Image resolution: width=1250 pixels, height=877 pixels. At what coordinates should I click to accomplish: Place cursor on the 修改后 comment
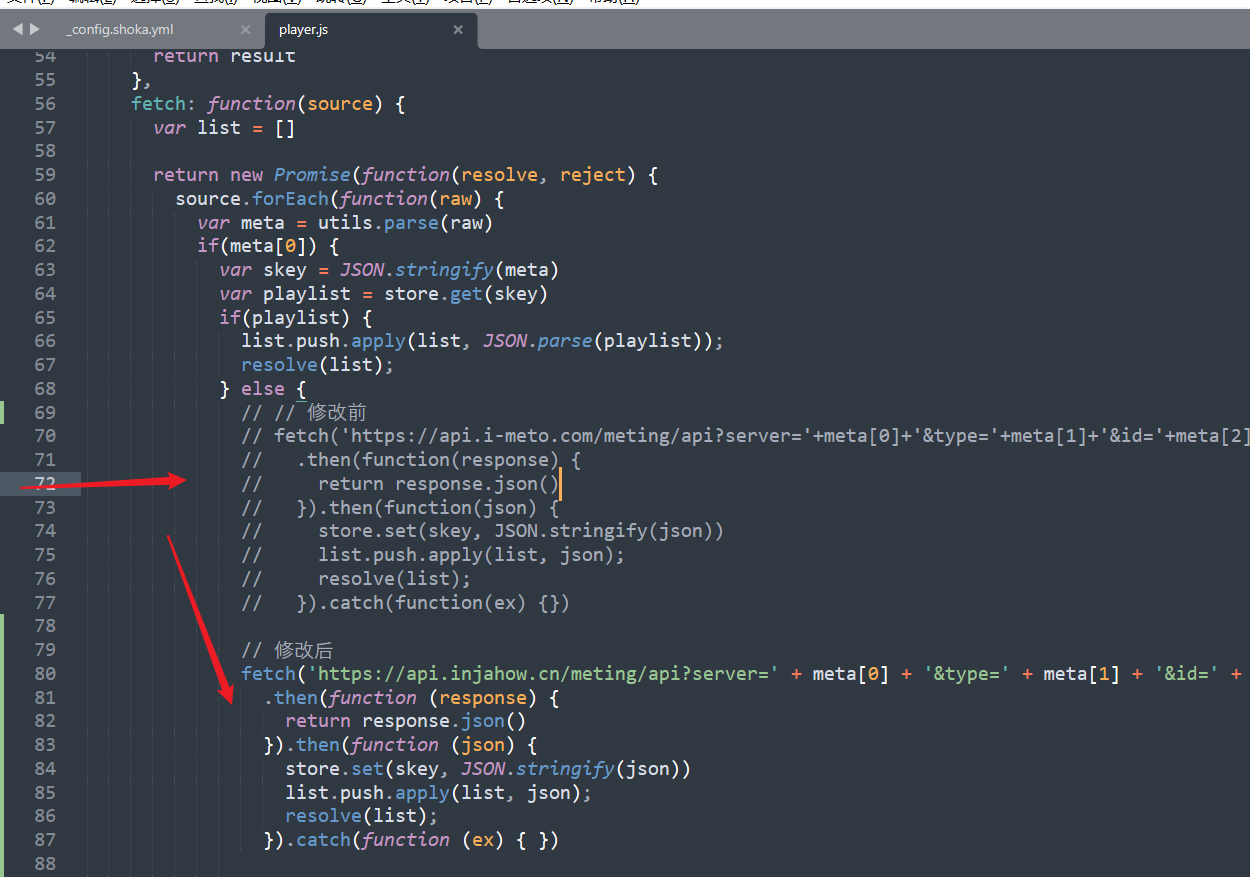coord(304,650)
